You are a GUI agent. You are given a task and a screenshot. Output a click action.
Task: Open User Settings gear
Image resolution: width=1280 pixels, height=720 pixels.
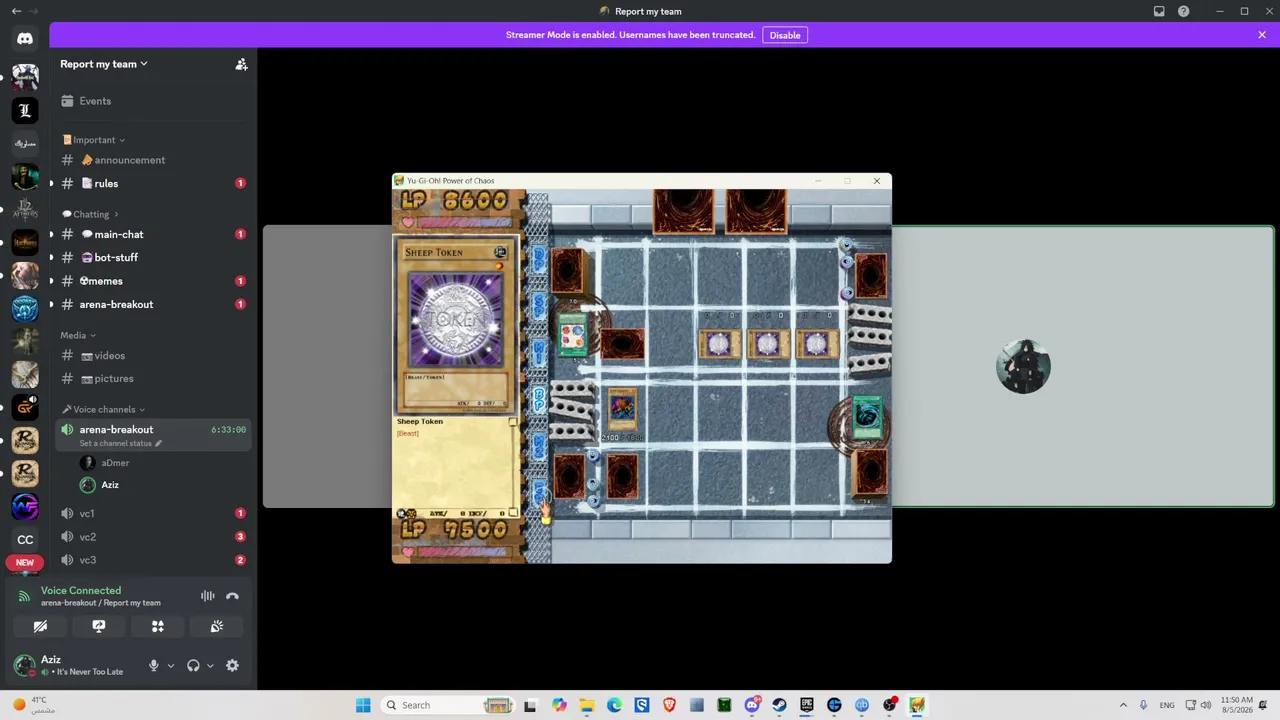click(232, 666)
